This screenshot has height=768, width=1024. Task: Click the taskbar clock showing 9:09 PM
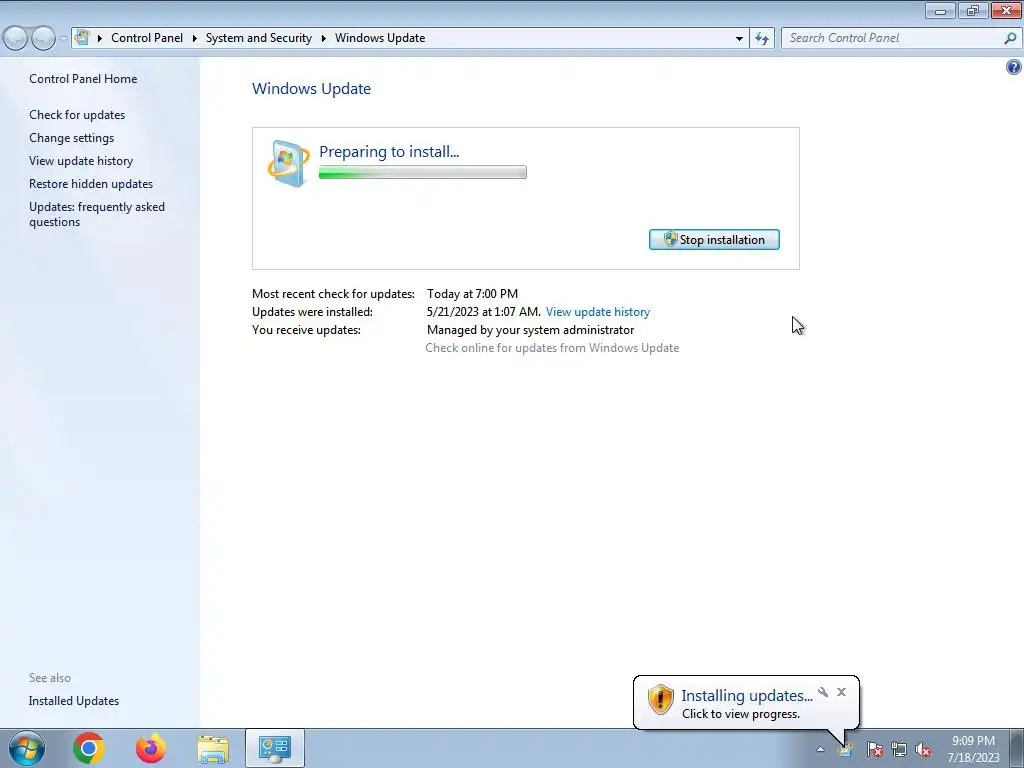click(973, 749)
